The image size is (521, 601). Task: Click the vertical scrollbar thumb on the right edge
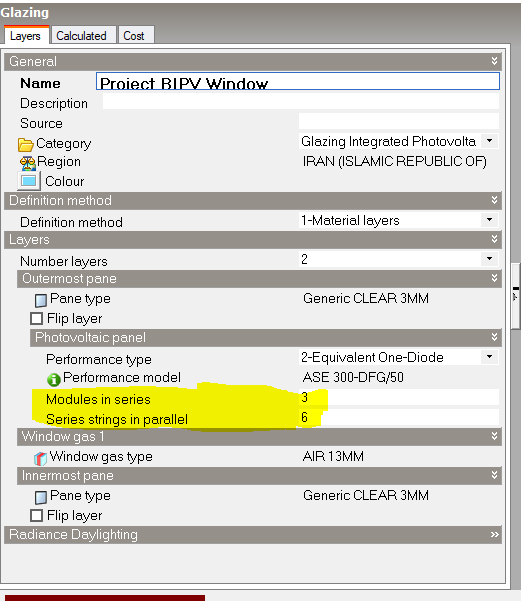coord(516,296)
